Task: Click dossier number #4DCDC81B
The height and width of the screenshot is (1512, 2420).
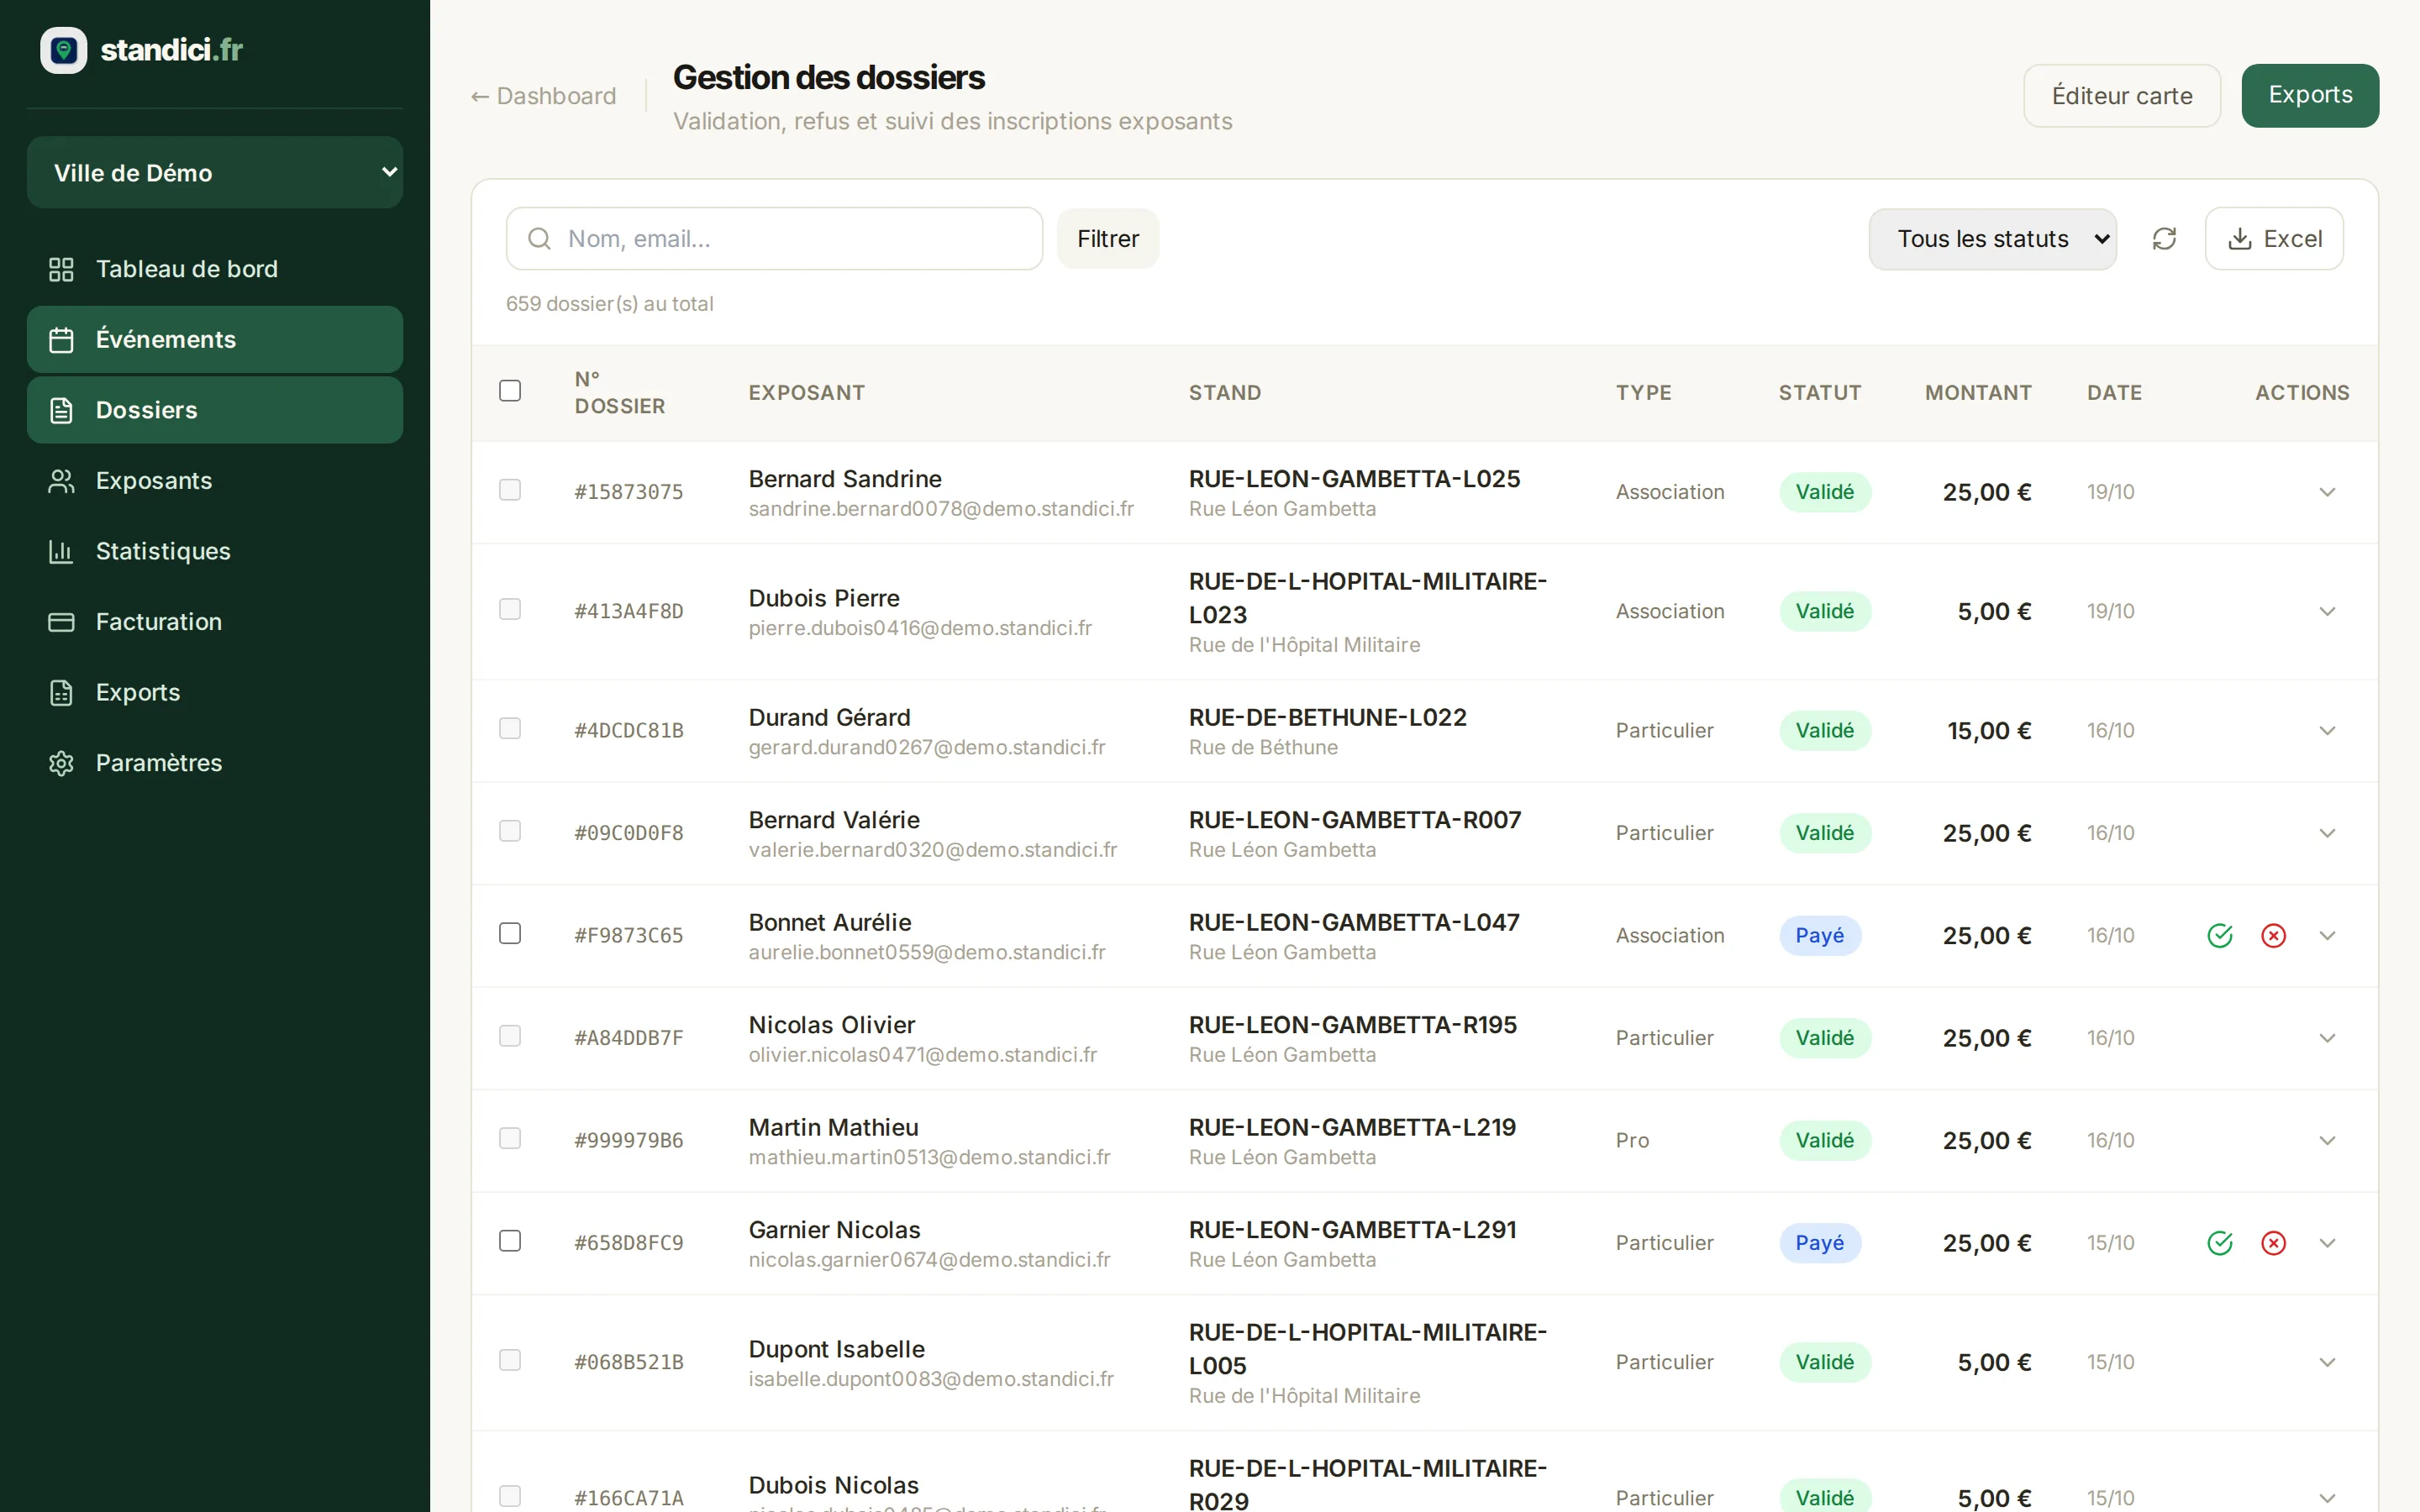Action: coord(629,731)
